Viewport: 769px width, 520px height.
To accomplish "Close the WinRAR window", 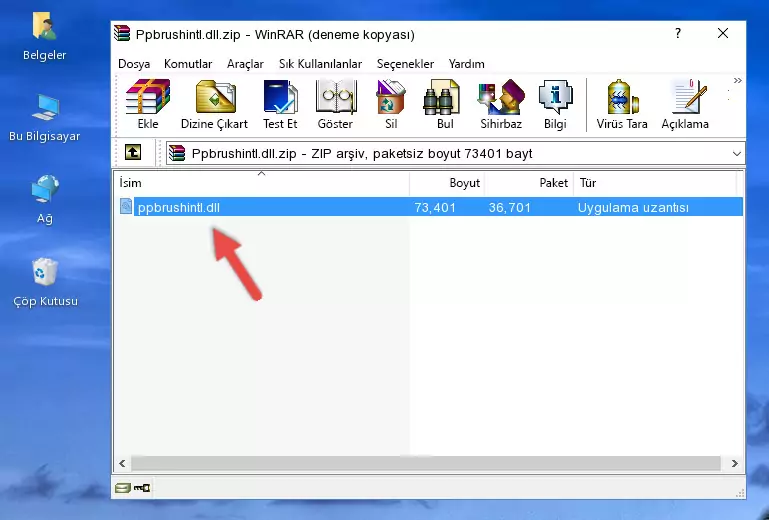I will point(722,33).
